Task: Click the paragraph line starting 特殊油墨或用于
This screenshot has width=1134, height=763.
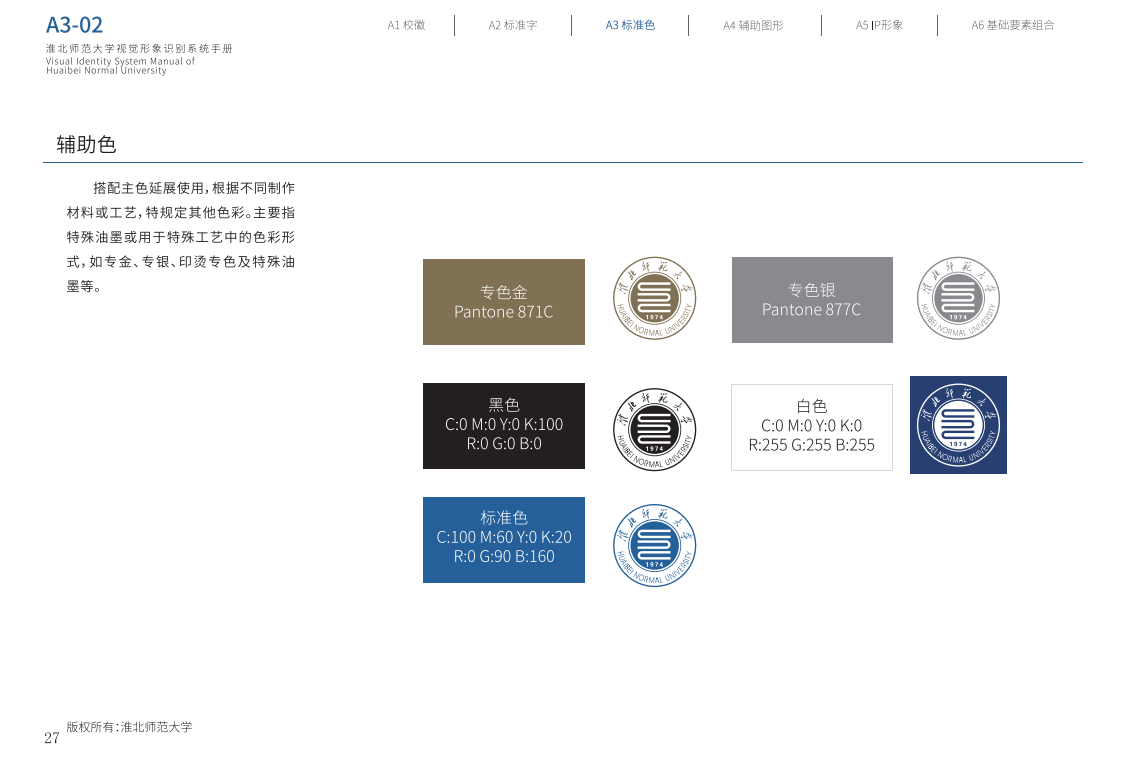Action: coord(181,237)
